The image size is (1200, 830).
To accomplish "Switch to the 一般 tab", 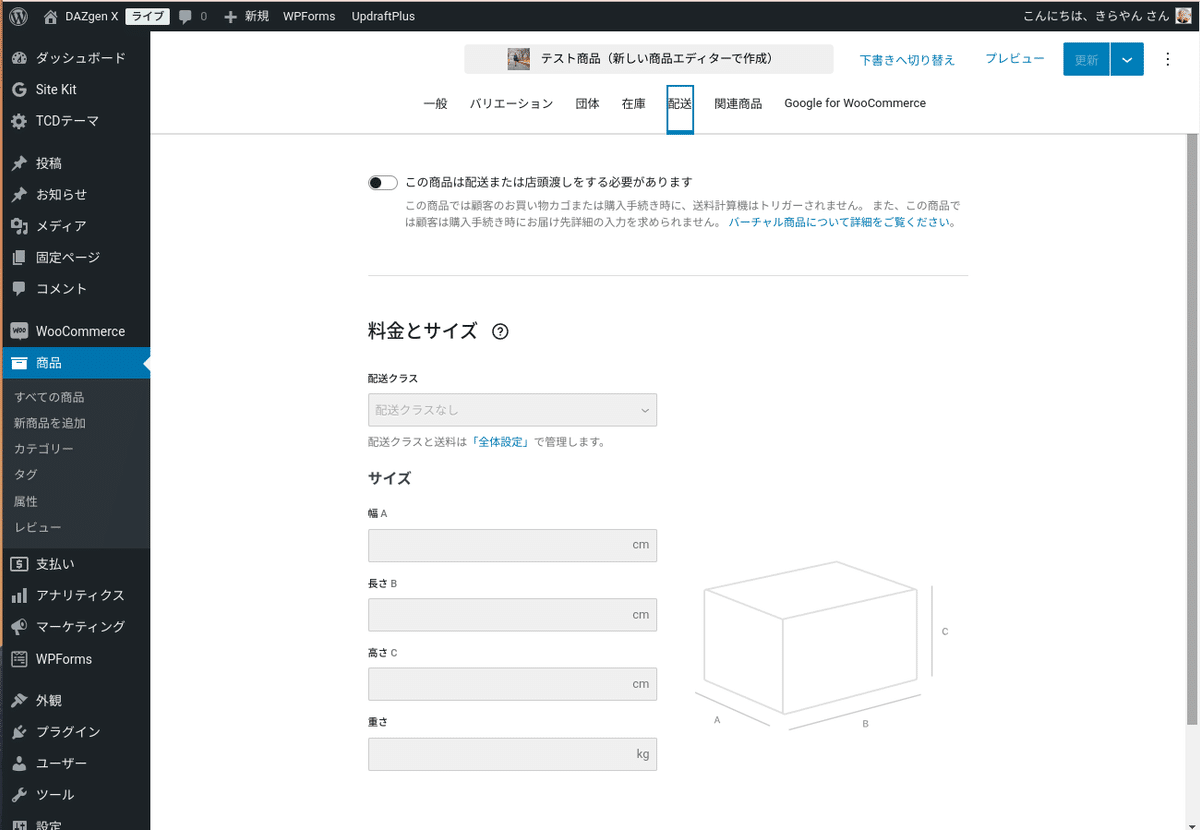I will (435, 104).
